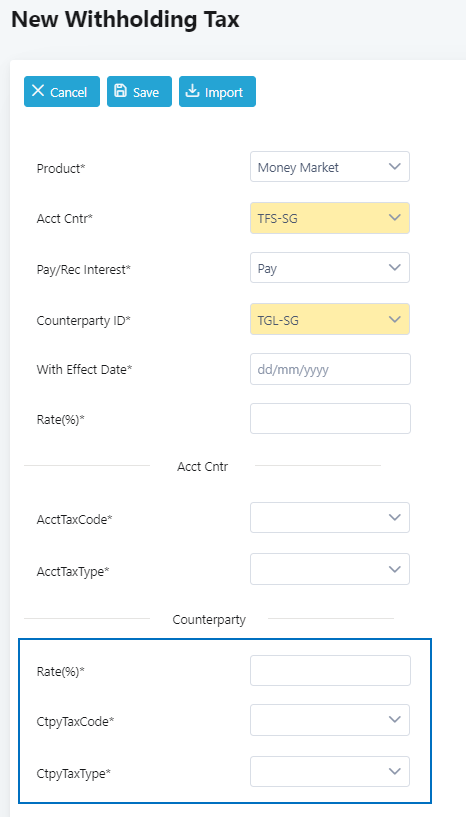Click the Acct Cntr chevron arrow

click(x=395, y=217)
